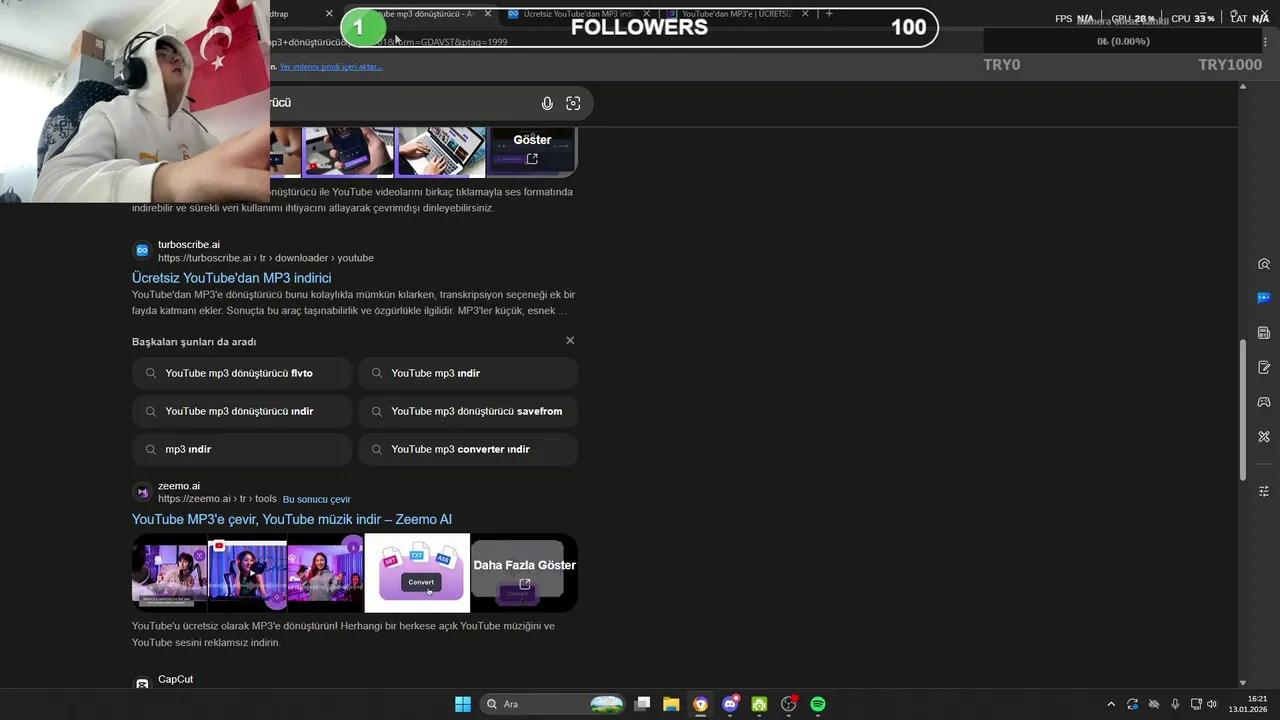Click the volume speaker tray icon

click(x=1212, y=704)
